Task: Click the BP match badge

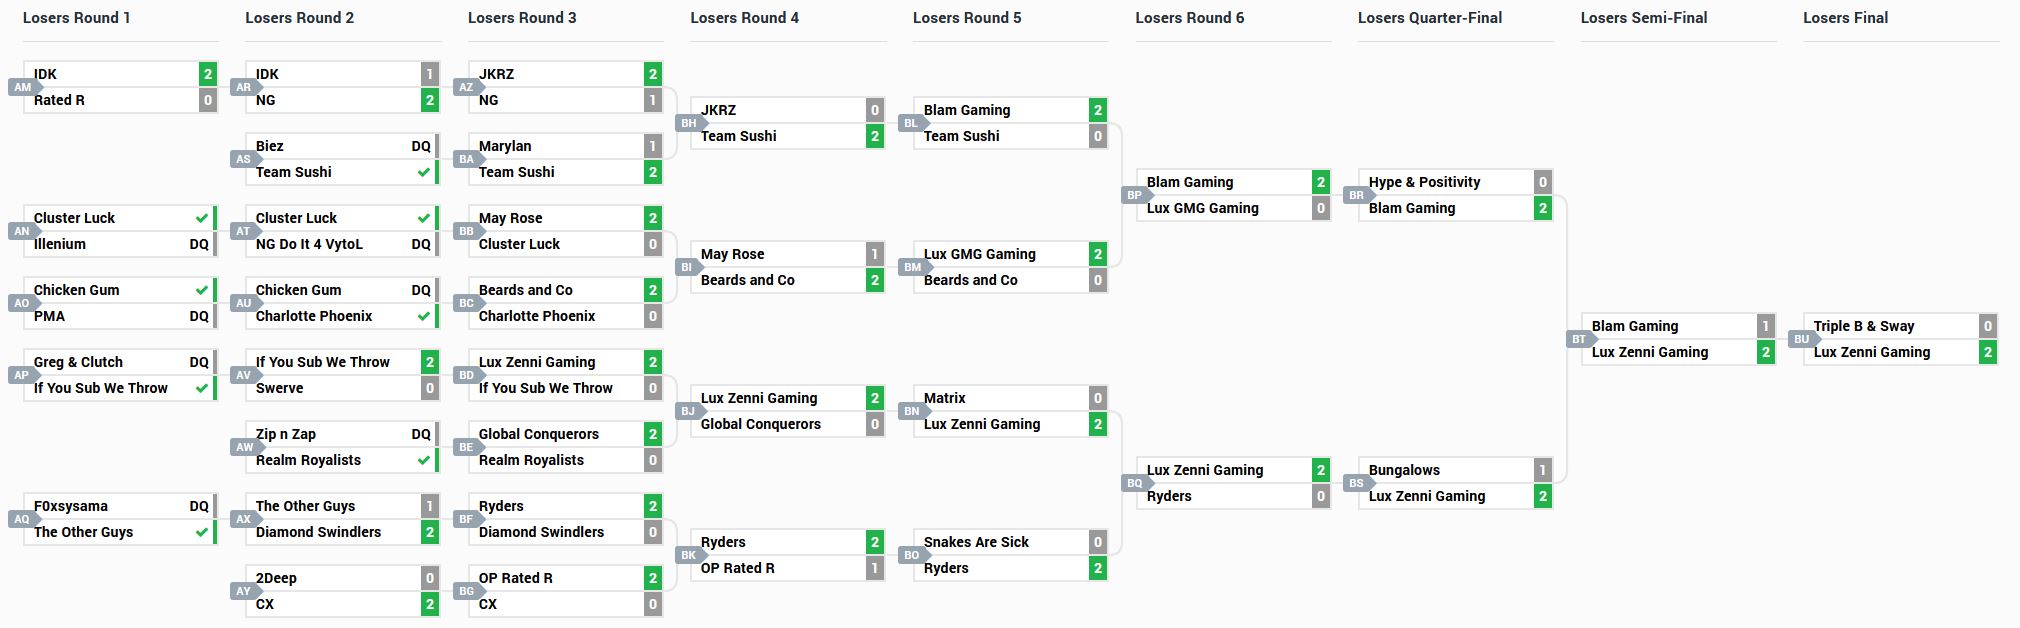Action: [x=1134, y=195]
